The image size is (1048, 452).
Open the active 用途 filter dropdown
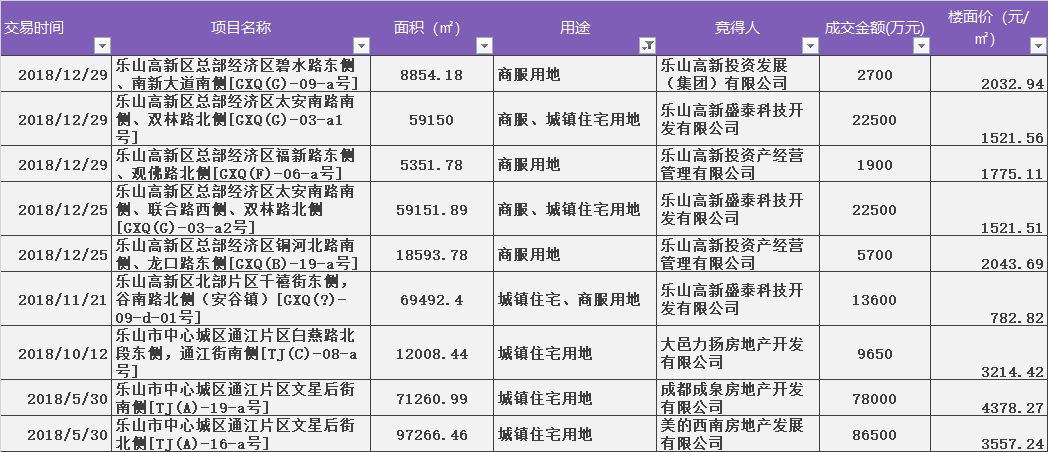coord(648,45)
